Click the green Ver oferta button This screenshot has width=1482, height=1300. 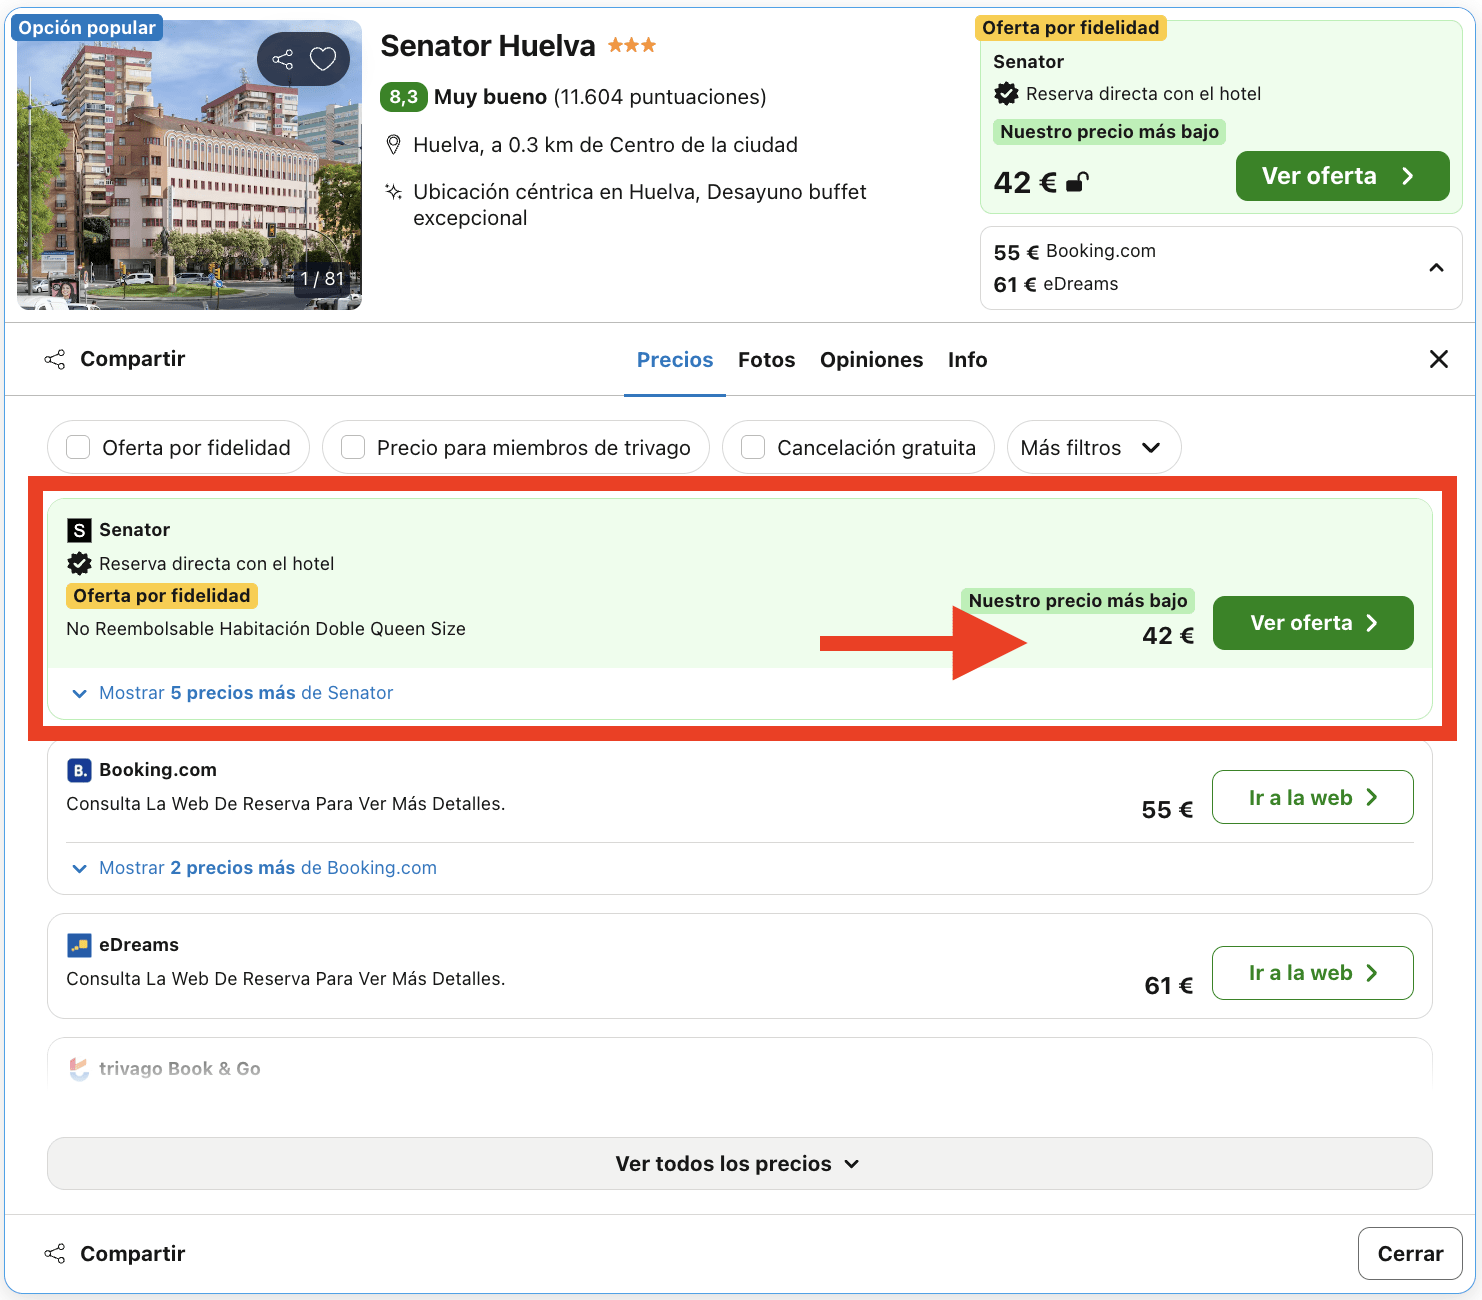[1313, 622]
